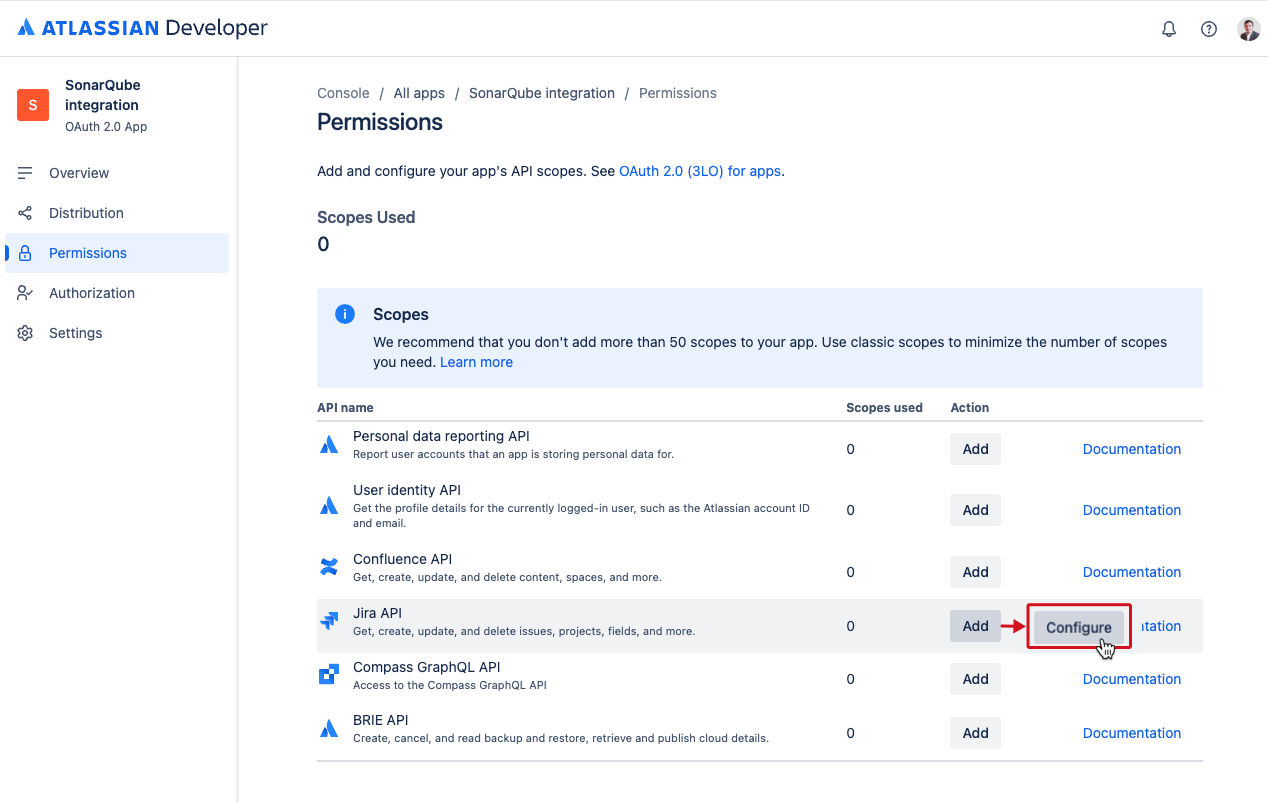This screenshot has width=1268, height=802.
Task: Switch to the Authorization section
Action: (x=92, y=292)
